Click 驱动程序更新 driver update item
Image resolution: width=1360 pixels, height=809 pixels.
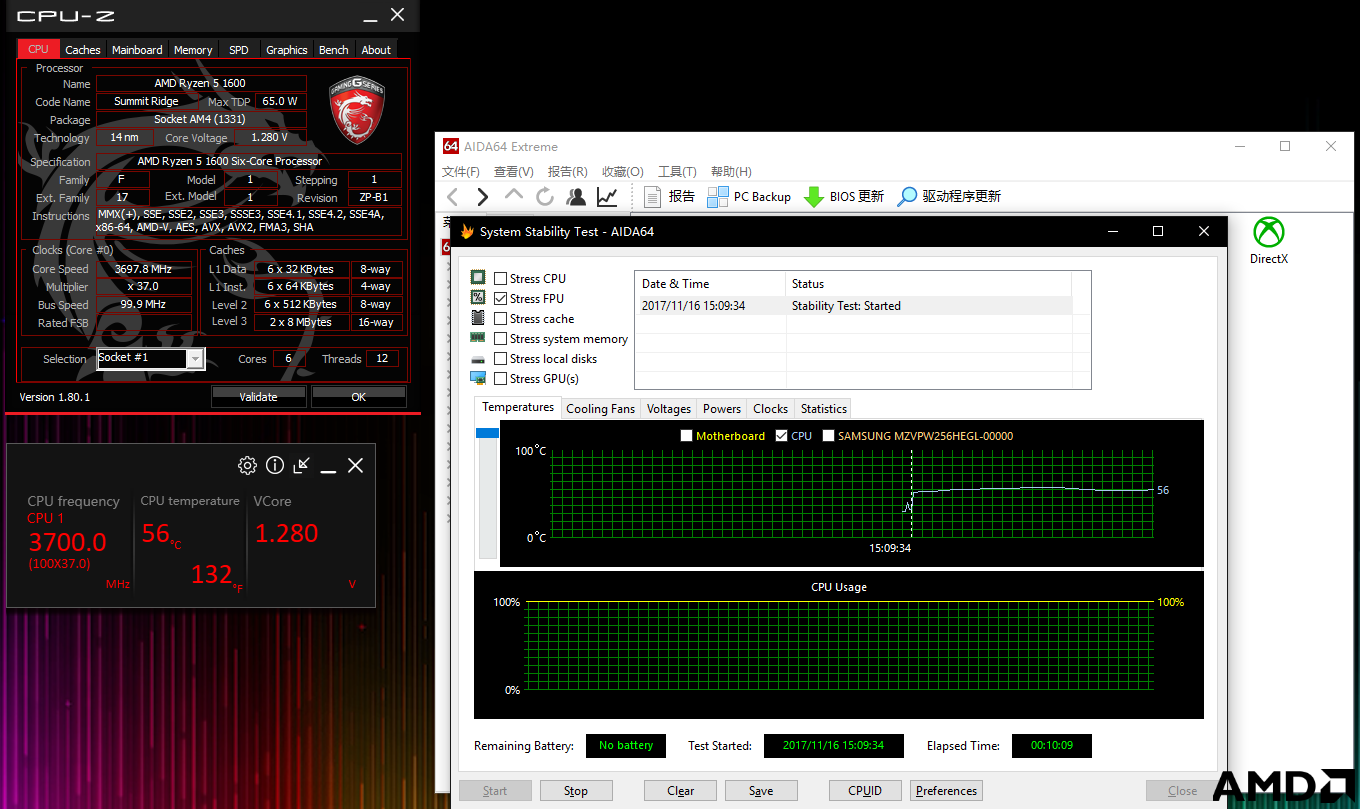click(x=949, y=197)
